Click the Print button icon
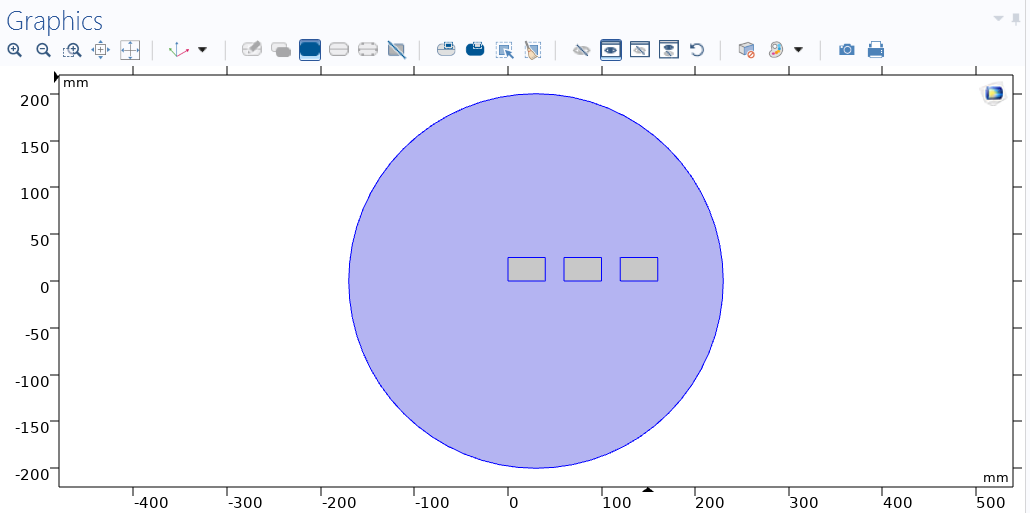Image resolution: width=1030 pixels, height=513 pixels. click(x=876, y=49)
